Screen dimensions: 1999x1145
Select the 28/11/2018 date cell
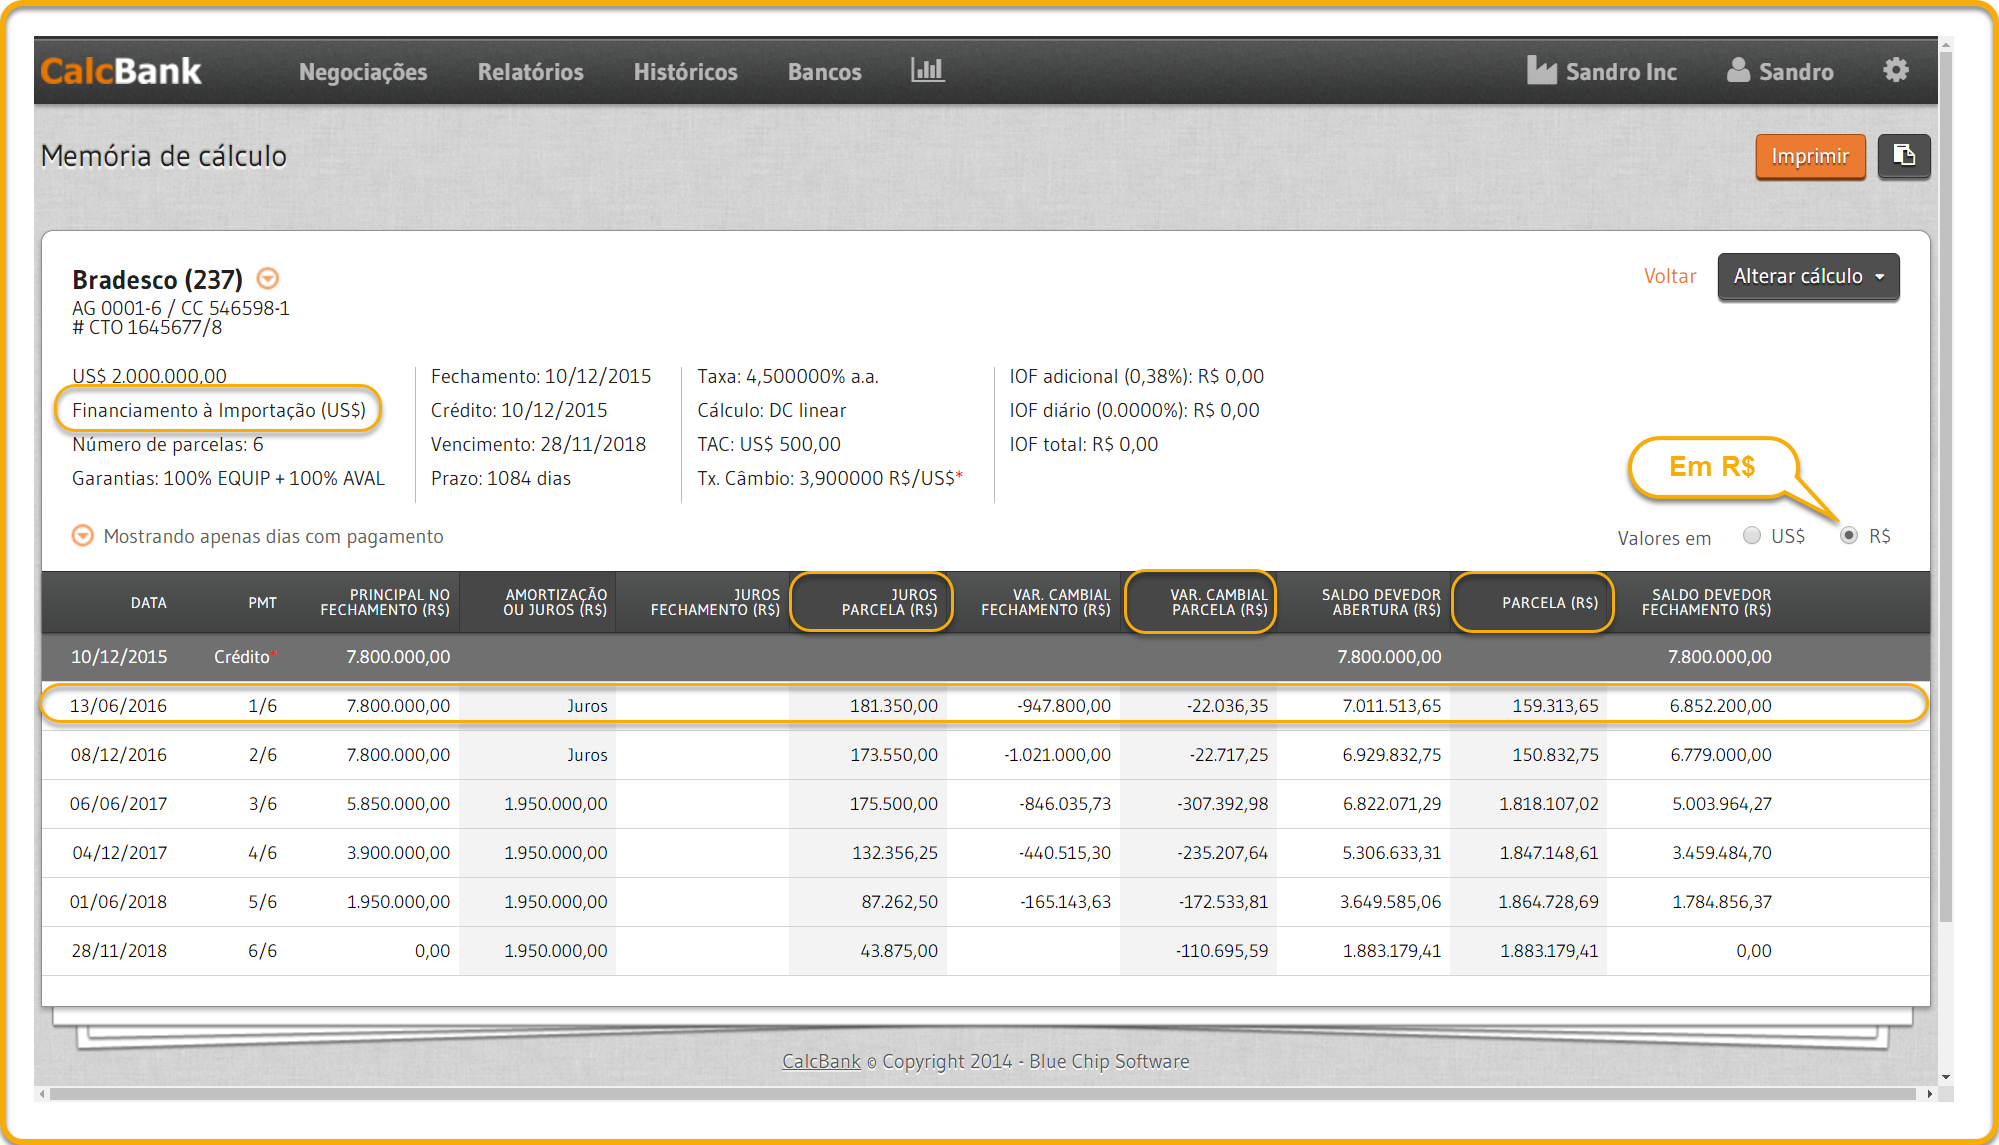(x=119, y=950)
